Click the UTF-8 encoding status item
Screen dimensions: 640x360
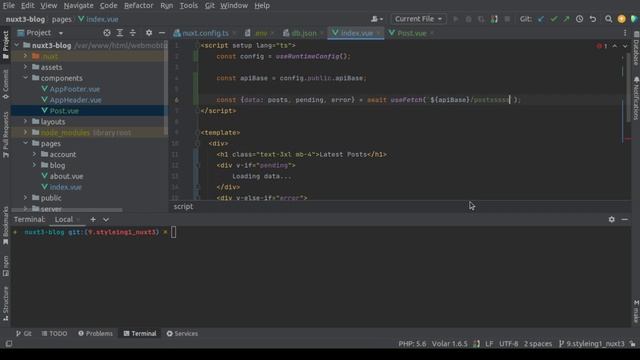coord(509,344)
